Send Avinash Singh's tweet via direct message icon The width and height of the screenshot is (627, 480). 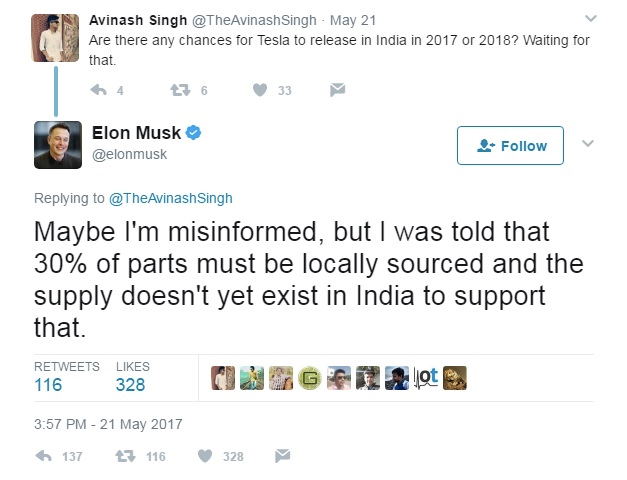click(x=337, y=90)
